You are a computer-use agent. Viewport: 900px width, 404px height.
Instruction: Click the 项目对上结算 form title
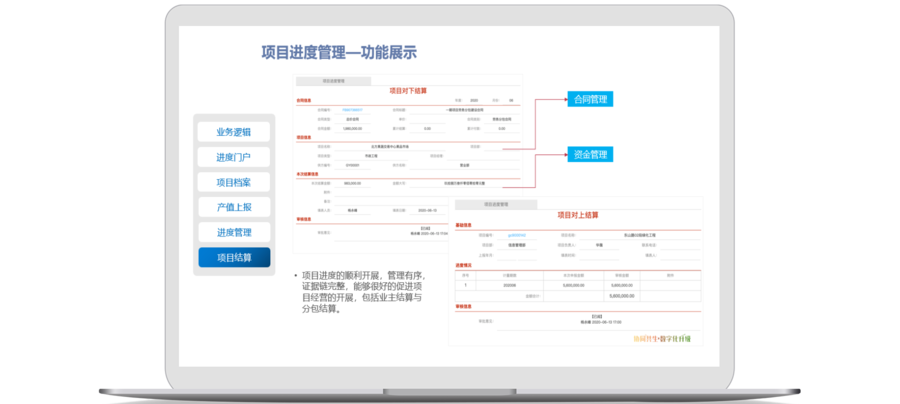pos(576,215)
